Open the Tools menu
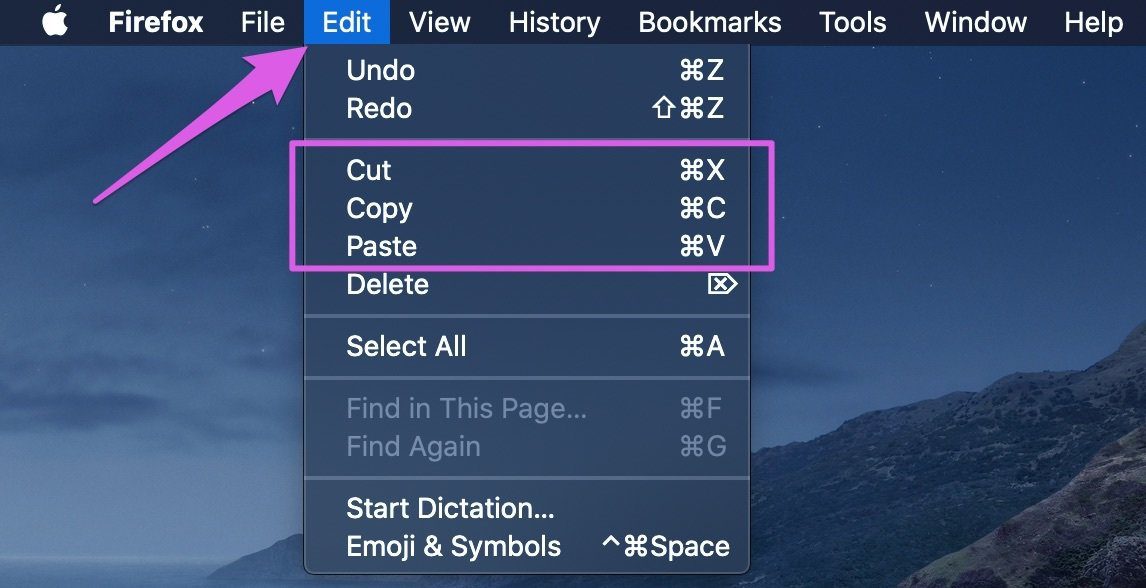 coord(852,23)
